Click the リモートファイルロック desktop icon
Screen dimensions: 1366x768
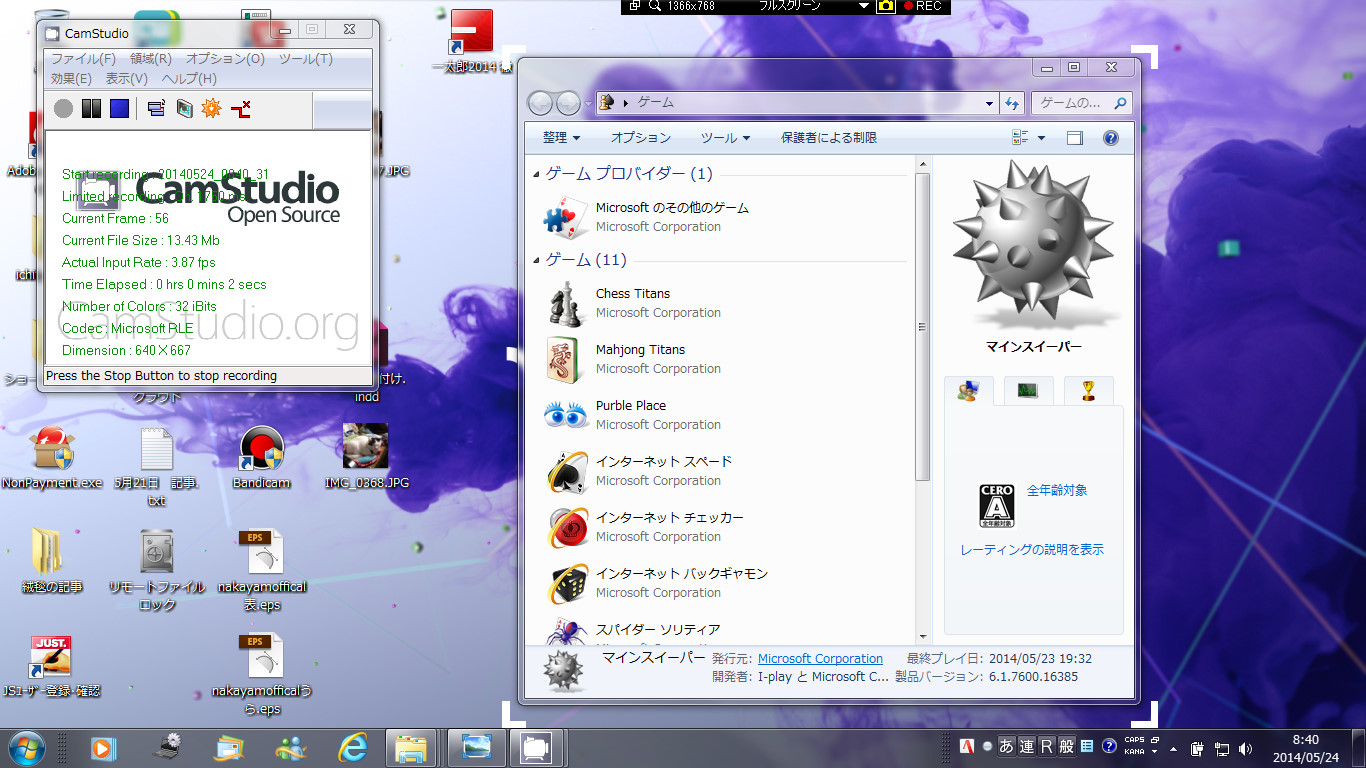(x=157, y=570)
